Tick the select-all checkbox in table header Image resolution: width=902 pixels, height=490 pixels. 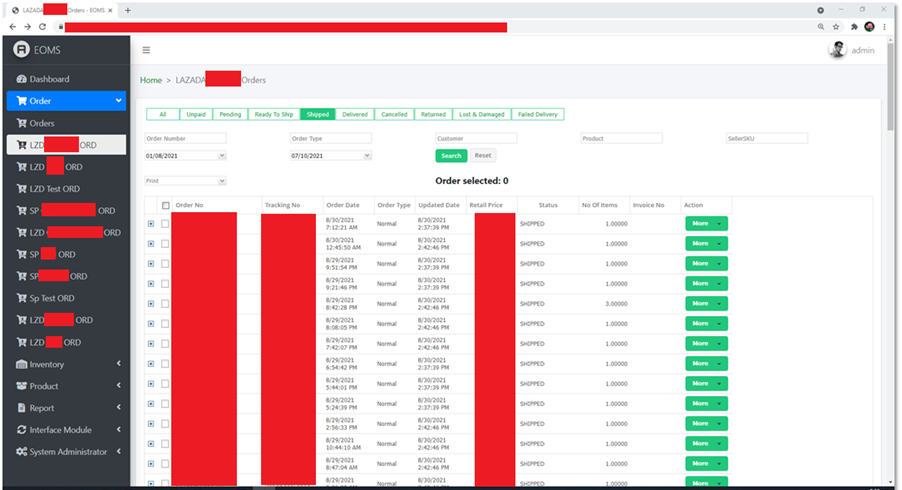[166, 205]
